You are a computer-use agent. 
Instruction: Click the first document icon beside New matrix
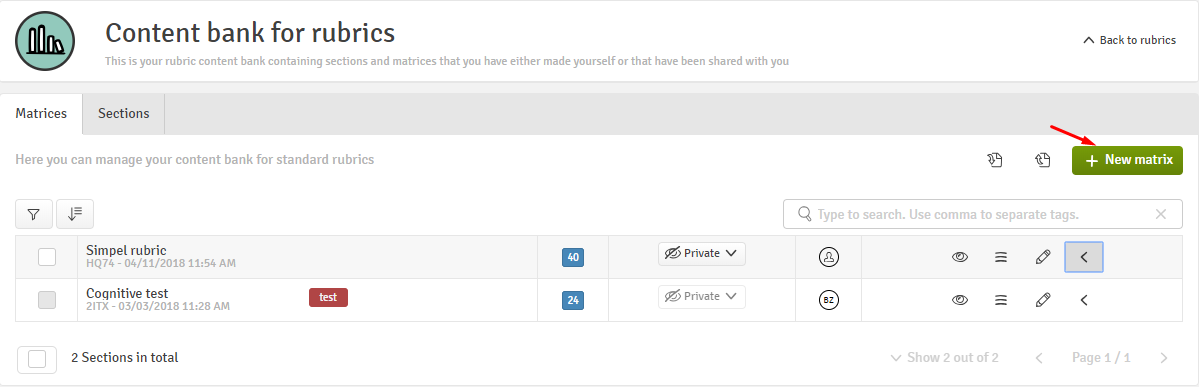[994, 160]
